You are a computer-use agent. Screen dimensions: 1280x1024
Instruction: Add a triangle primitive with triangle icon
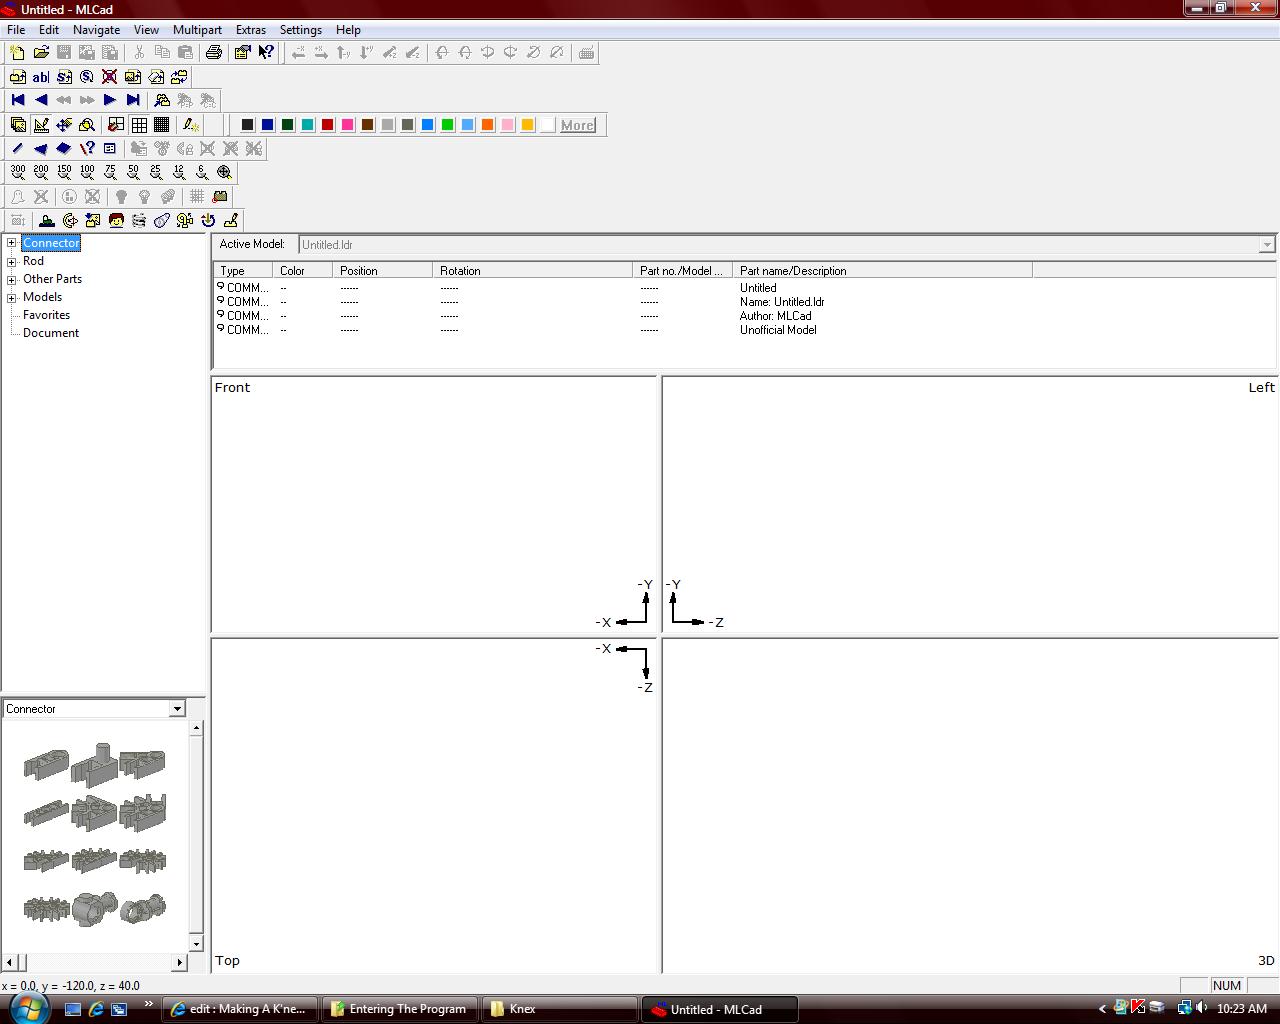tap(40, 148)
